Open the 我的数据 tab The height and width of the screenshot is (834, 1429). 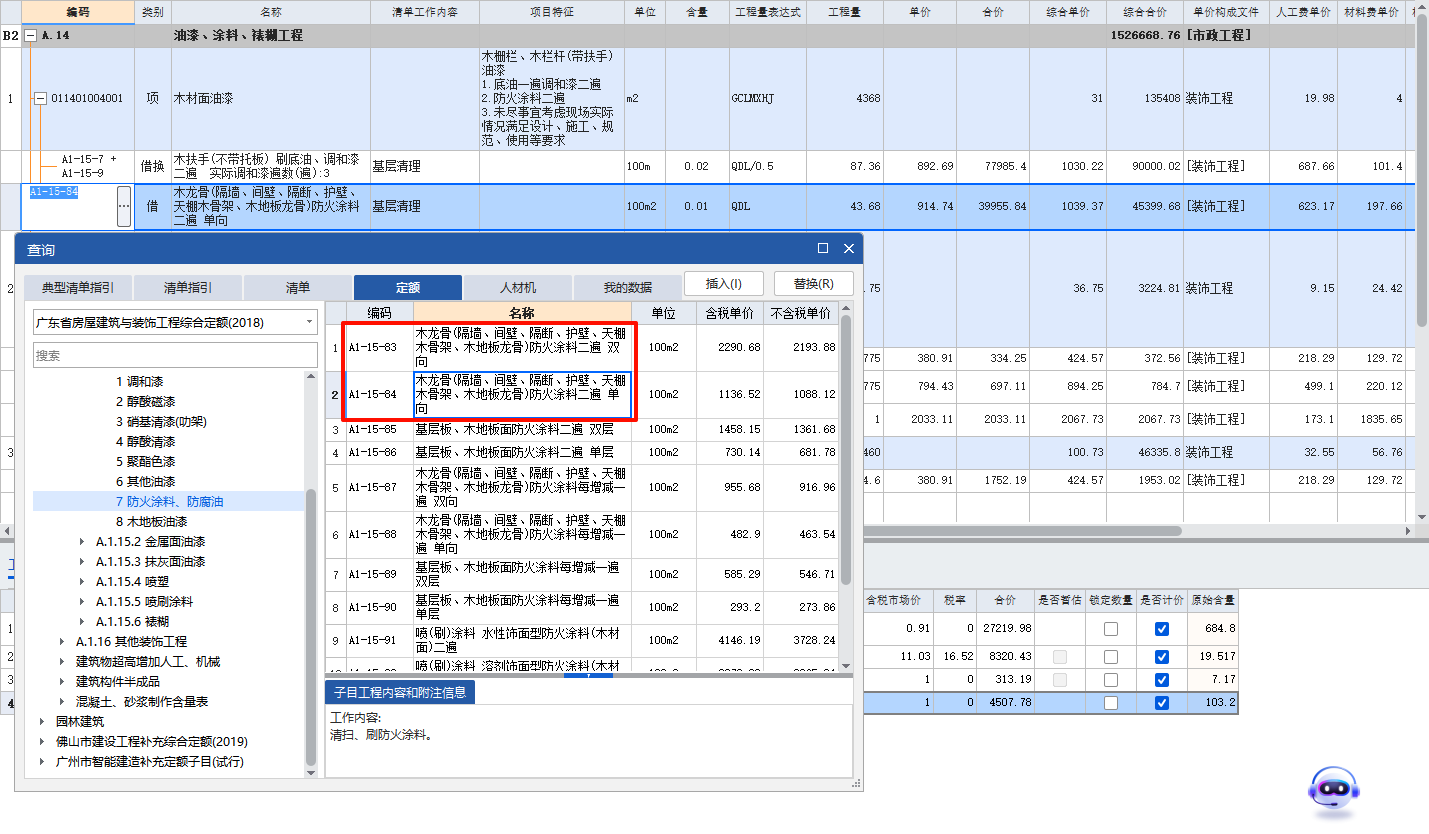pos(627,288)
